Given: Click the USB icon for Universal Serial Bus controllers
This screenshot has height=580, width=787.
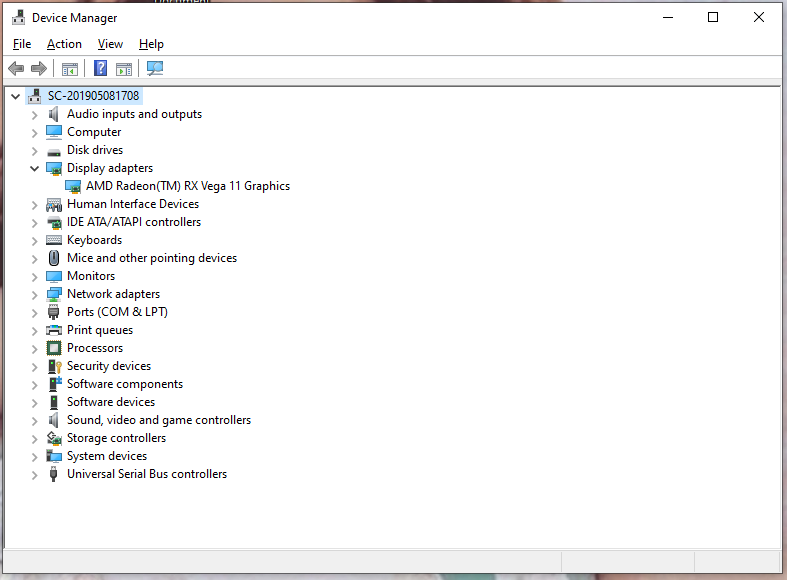Looking at the screenshot, I should tap(54, 474).
